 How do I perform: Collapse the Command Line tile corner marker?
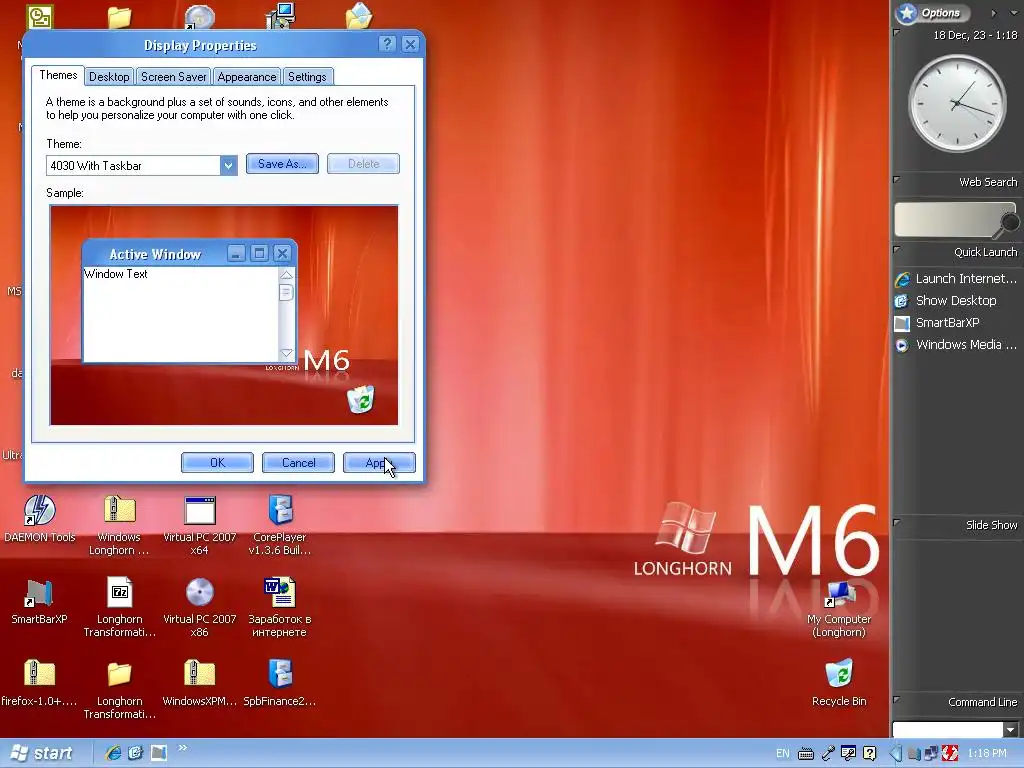tap(897, 699)
